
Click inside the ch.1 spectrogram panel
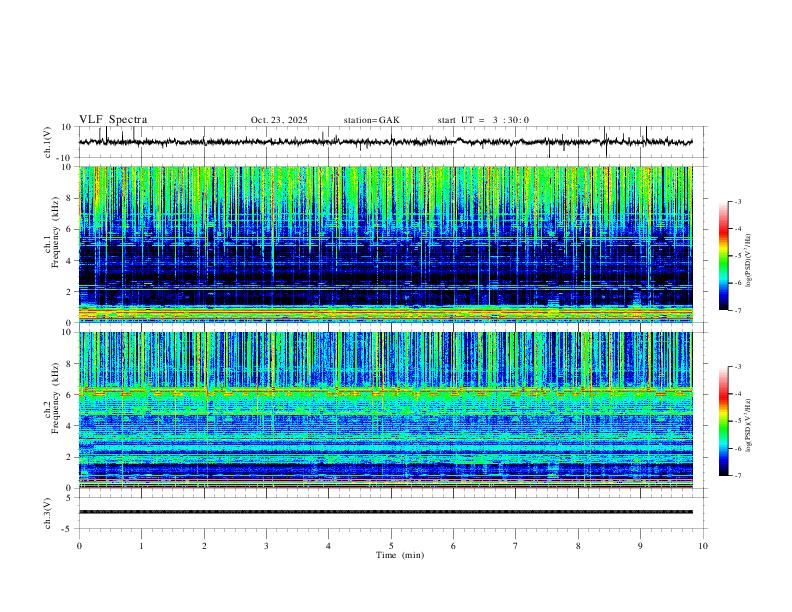385,244
